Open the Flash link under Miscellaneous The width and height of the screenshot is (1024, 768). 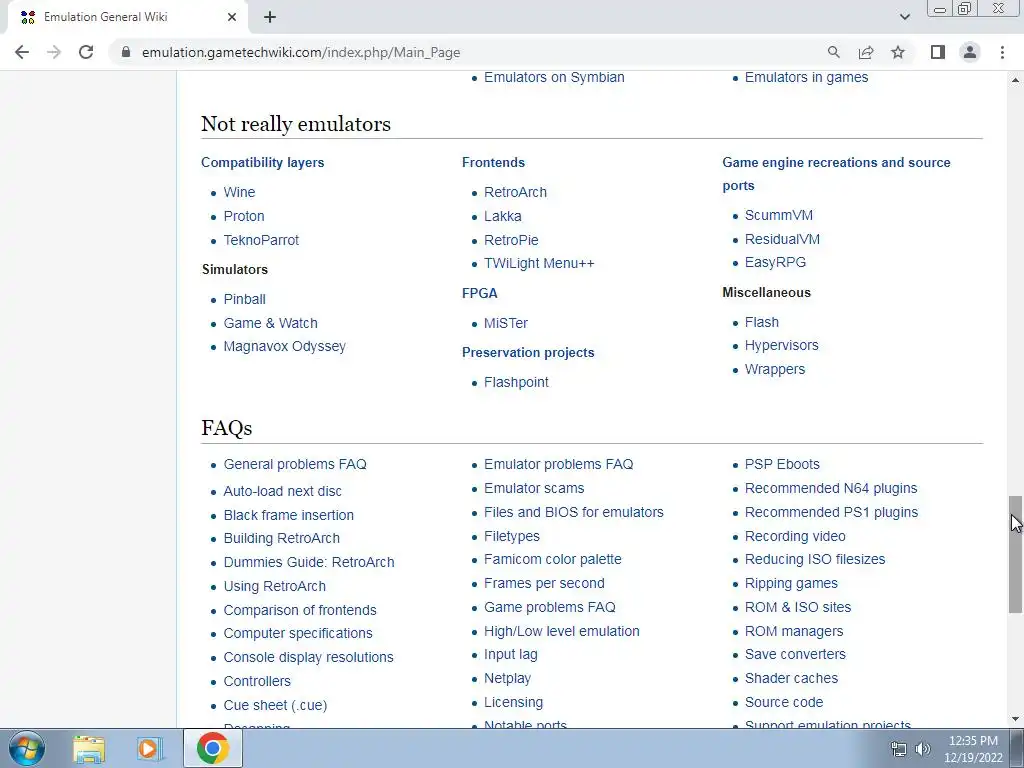[761, 323]
